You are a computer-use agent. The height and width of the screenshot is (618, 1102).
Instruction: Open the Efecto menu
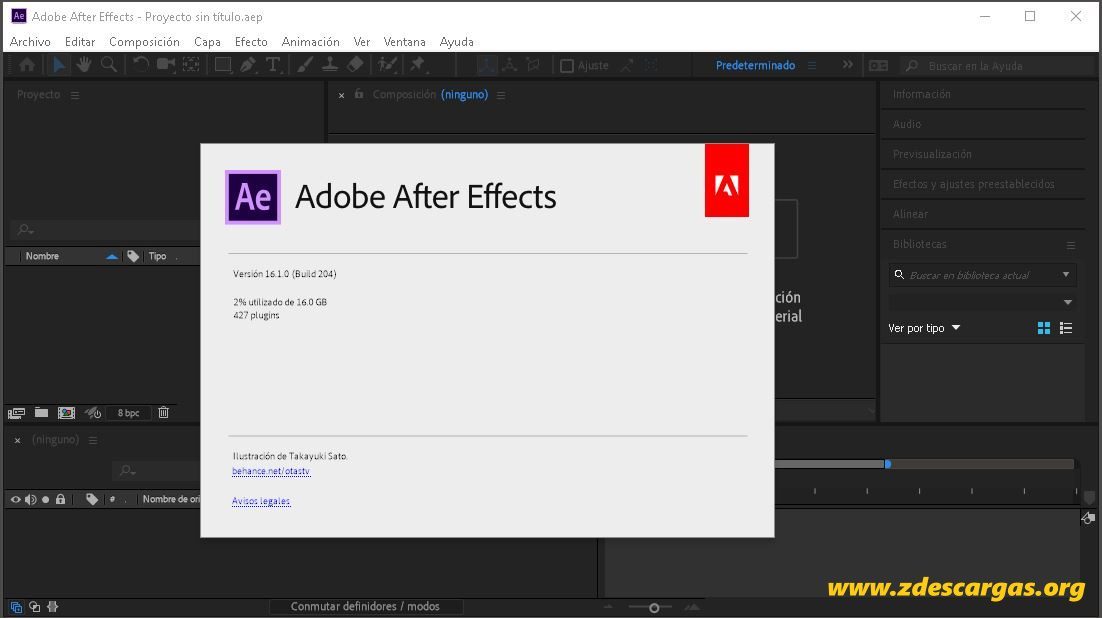point(251,41)
